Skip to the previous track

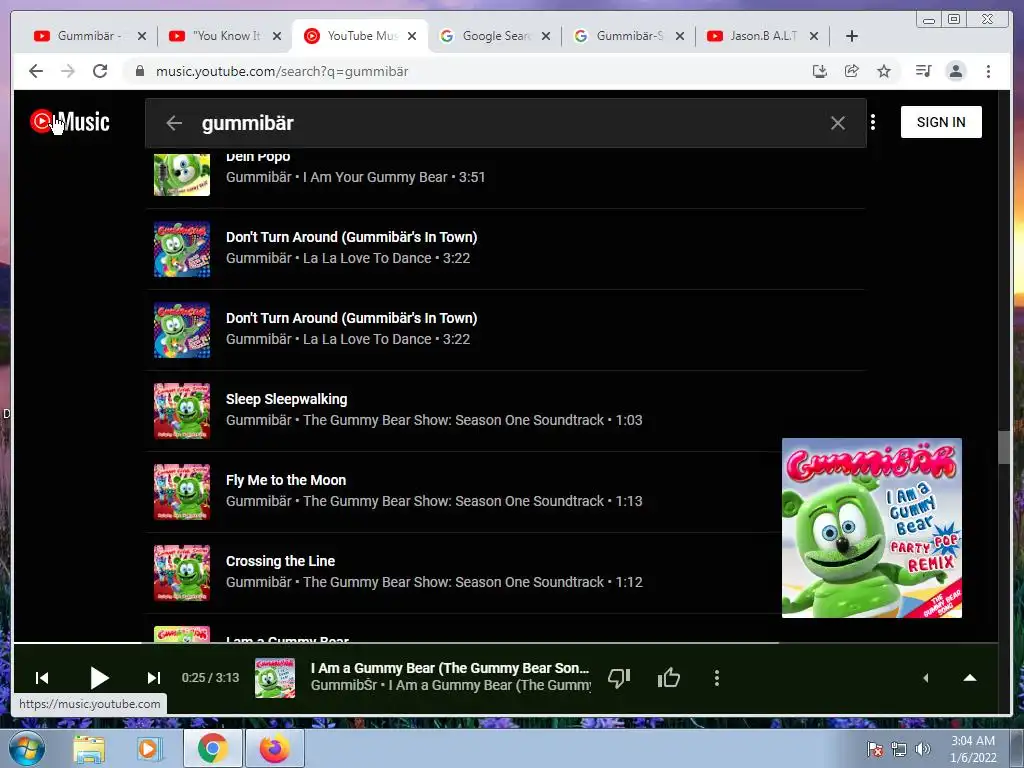point(42,678)
